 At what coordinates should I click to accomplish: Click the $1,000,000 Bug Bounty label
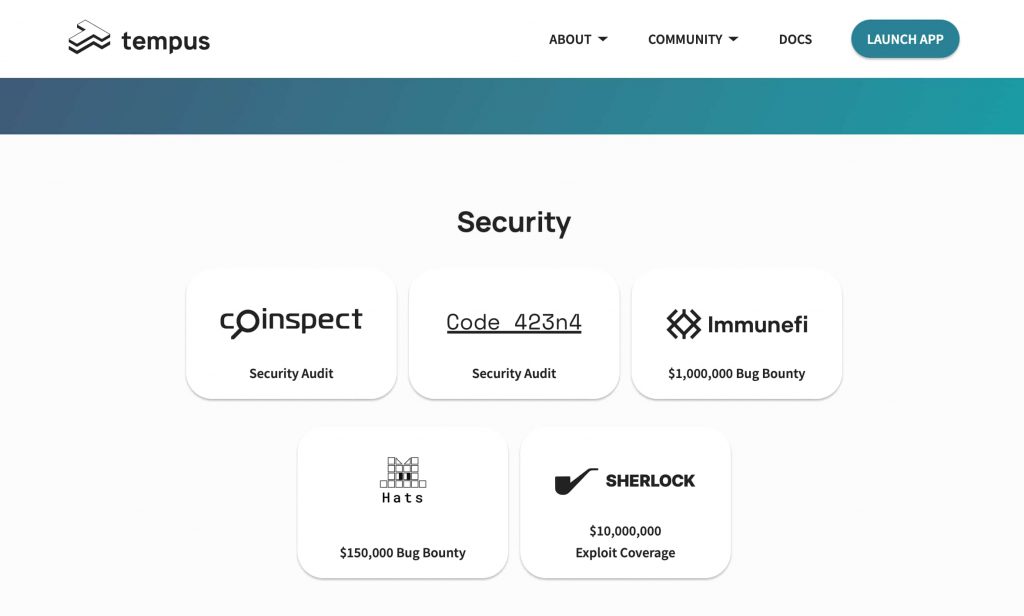pyautogui.click(x=736, y=373)
